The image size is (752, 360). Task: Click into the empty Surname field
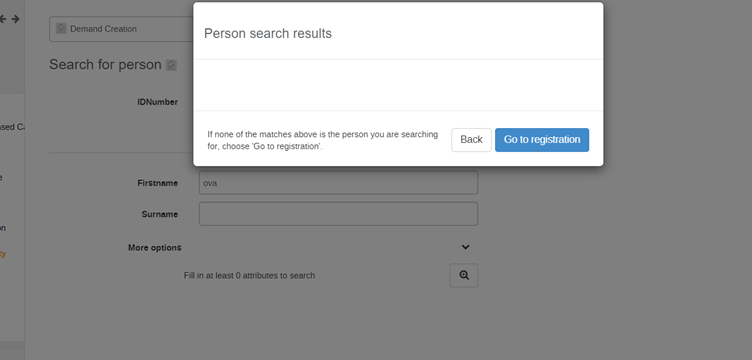[x=339, y=214]
